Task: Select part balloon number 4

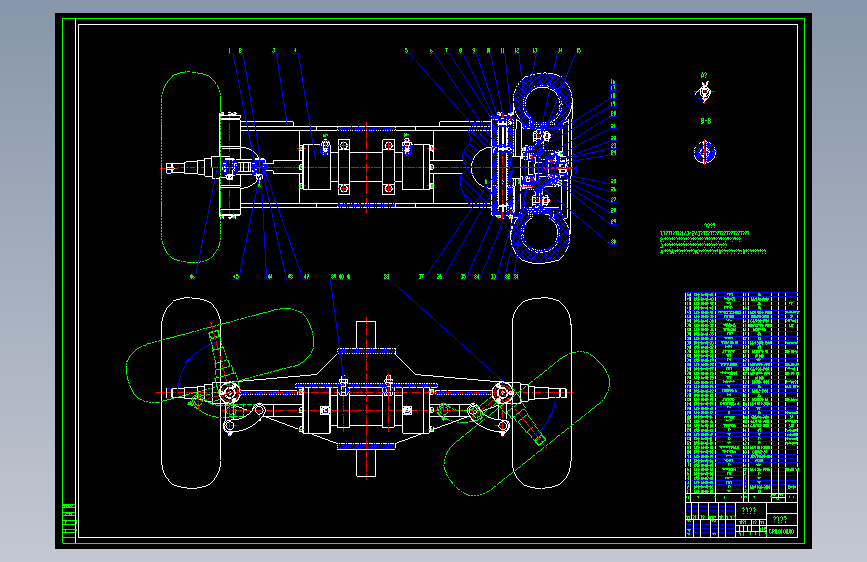Action: [295, 51]
